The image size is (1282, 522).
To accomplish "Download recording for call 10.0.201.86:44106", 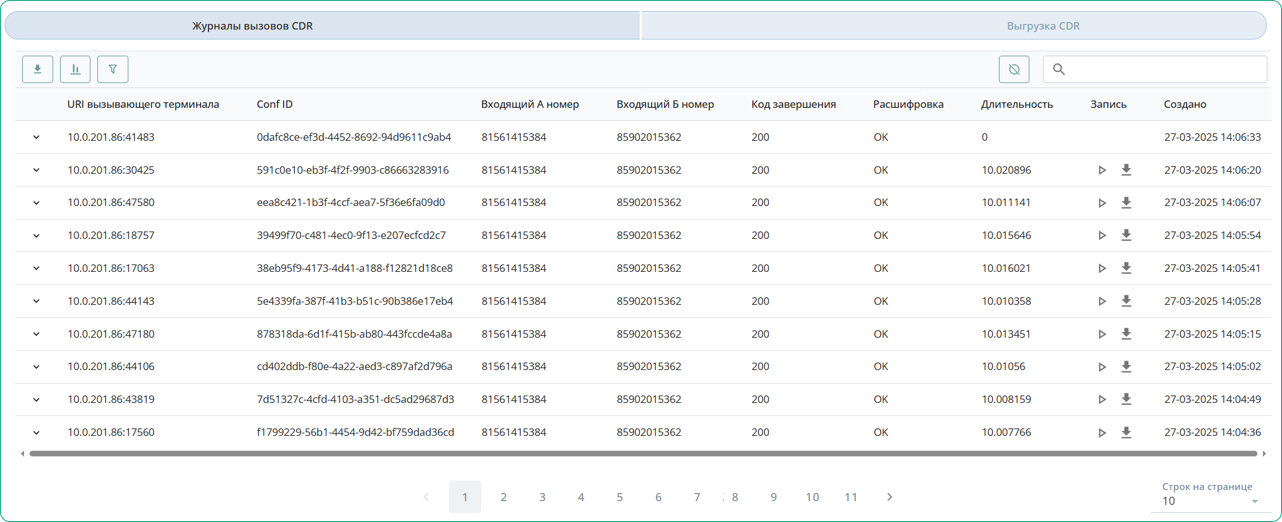I will 1126,367.
